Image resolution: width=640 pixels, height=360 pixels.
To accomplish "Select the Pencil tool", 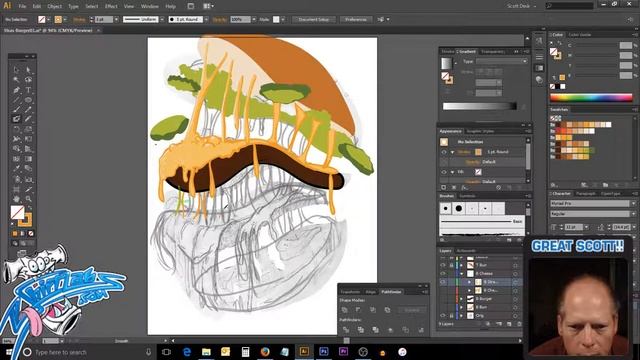I will point(28,109).
